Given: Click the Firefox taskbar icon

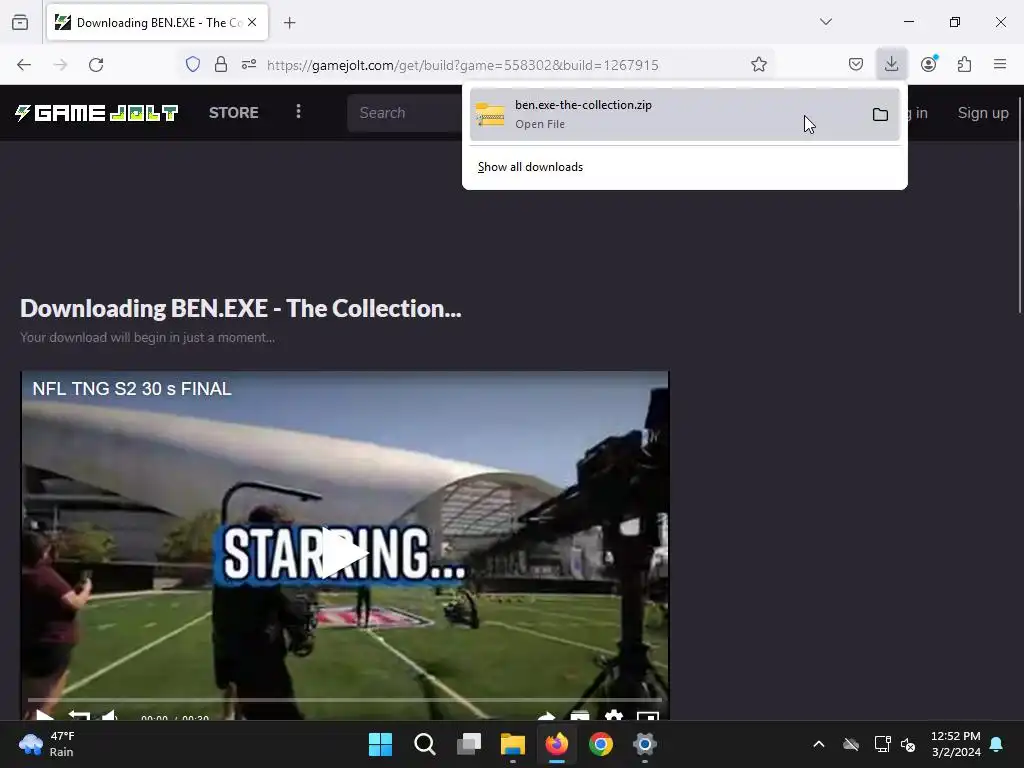Looking at the screenshot, I should click(556, 744).
